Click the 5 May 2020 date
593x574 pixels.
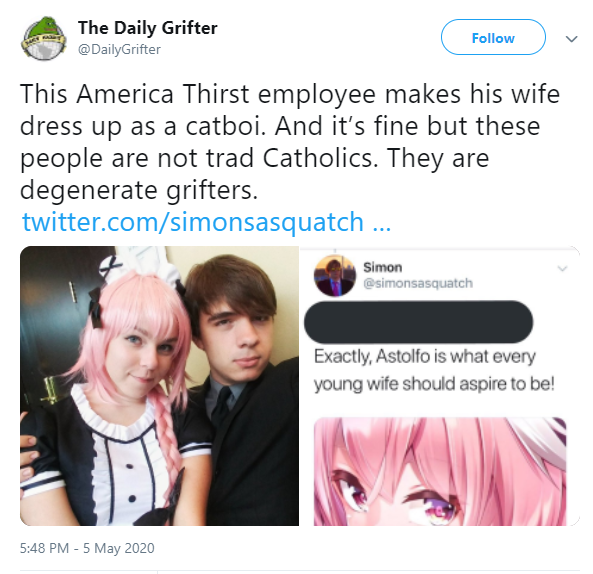[x=119, y=548]
